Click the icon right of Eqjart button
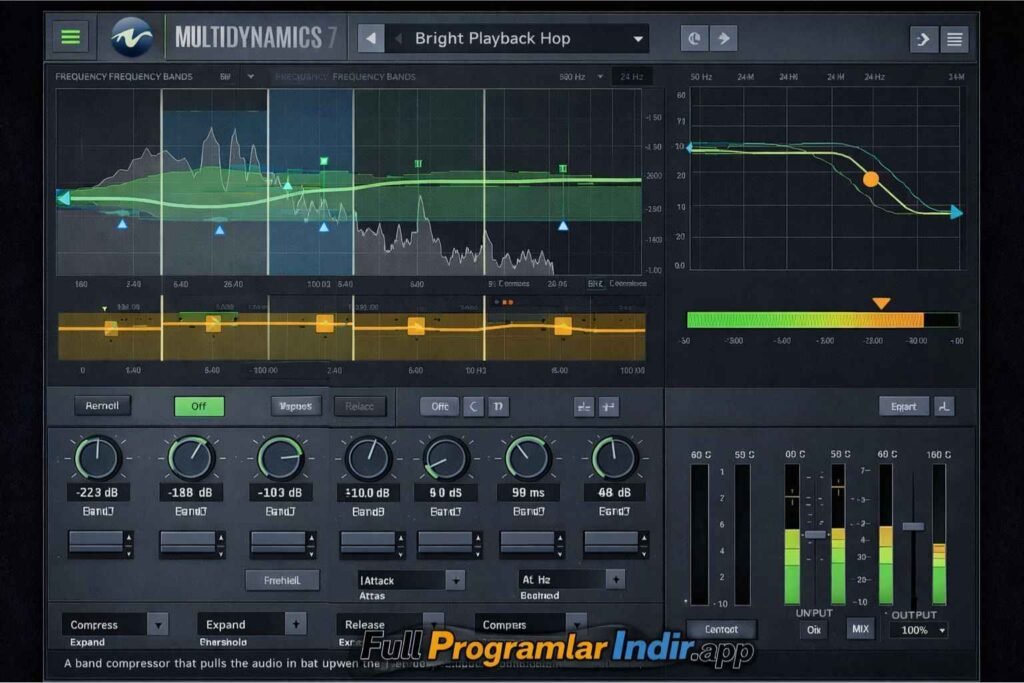The width and height of the screenshot is (1024, 683). click(944, 406)
